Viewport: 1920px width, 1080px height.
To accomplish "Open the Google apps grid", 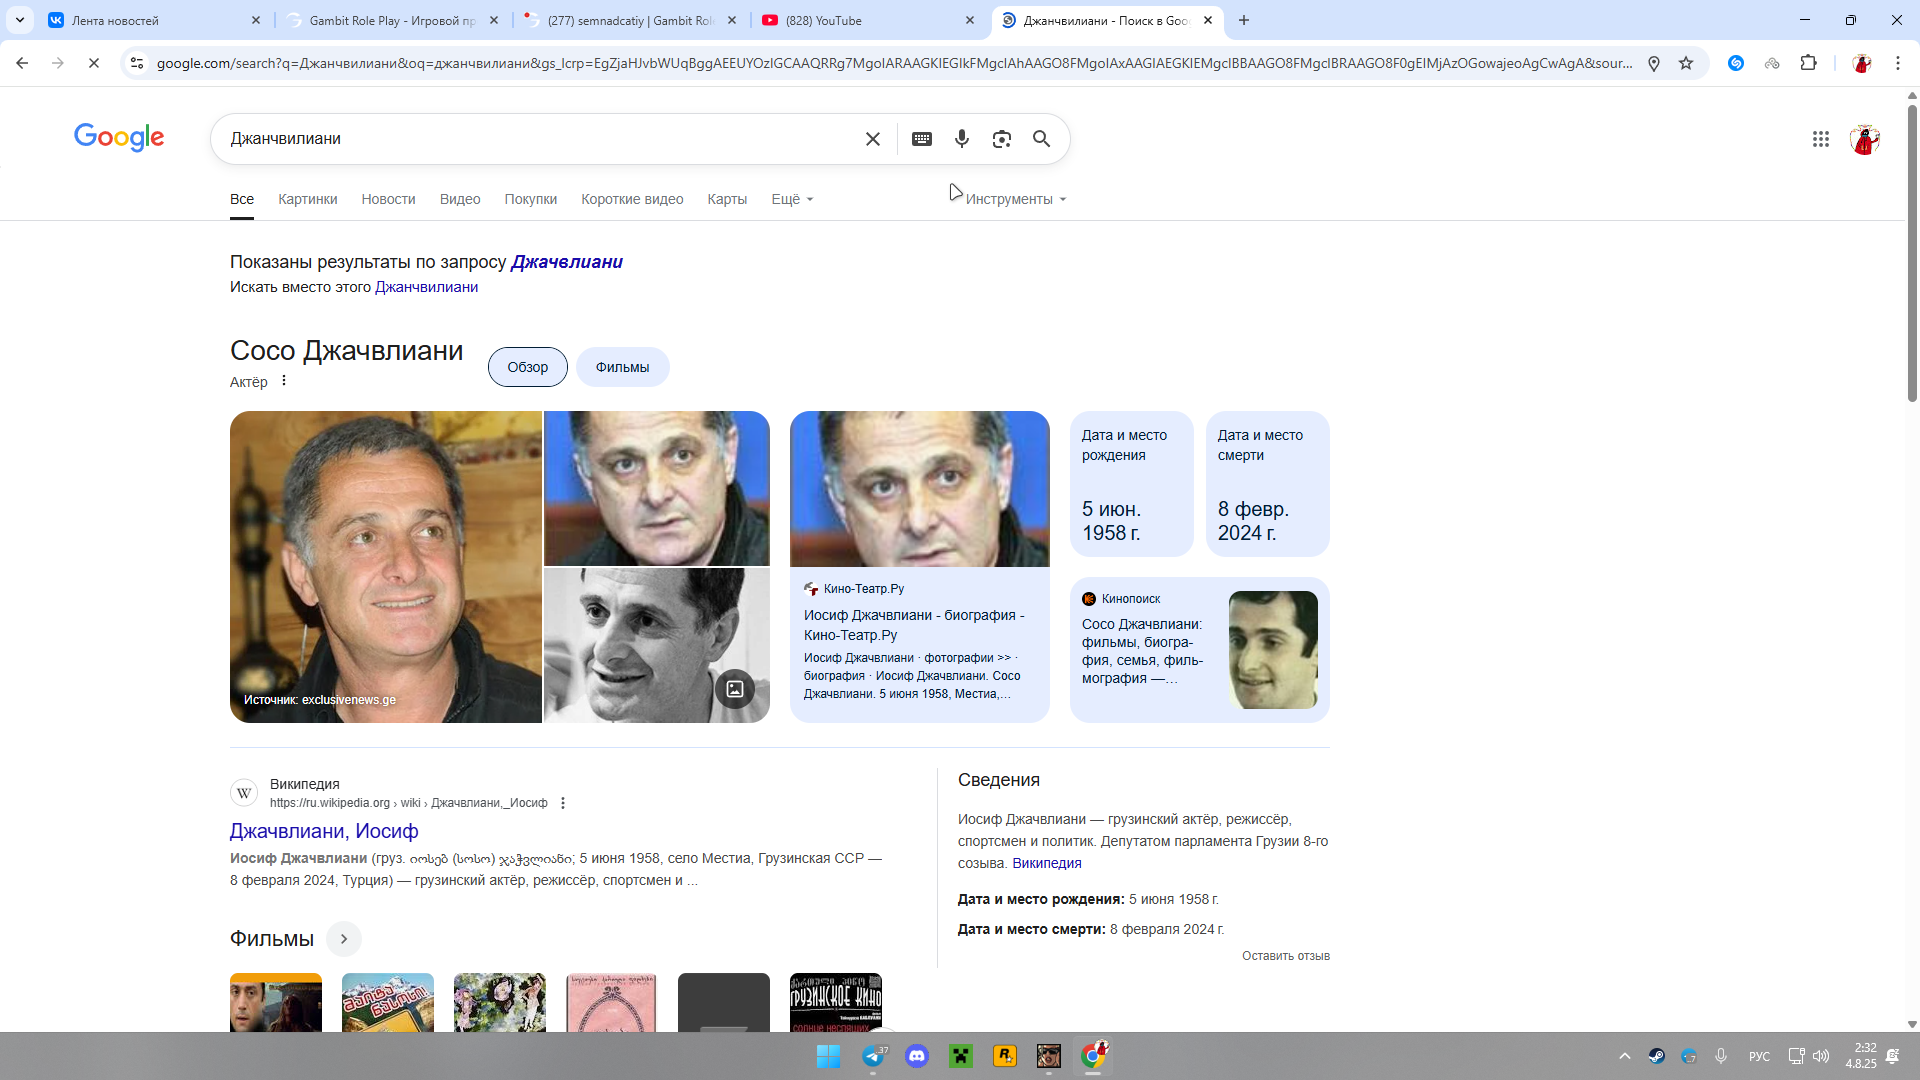I will 1820,139.
